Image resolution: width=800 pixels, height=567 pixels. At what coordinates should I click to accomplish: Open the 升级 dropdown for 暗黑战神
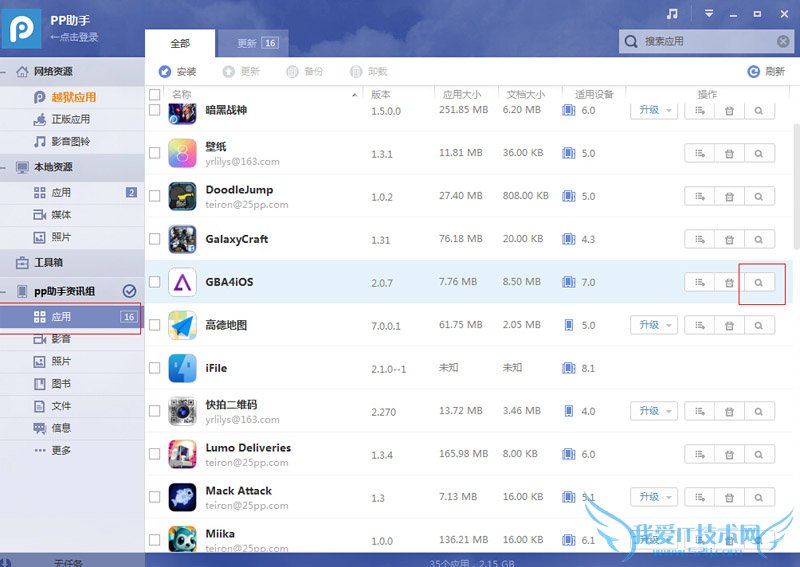654,110
